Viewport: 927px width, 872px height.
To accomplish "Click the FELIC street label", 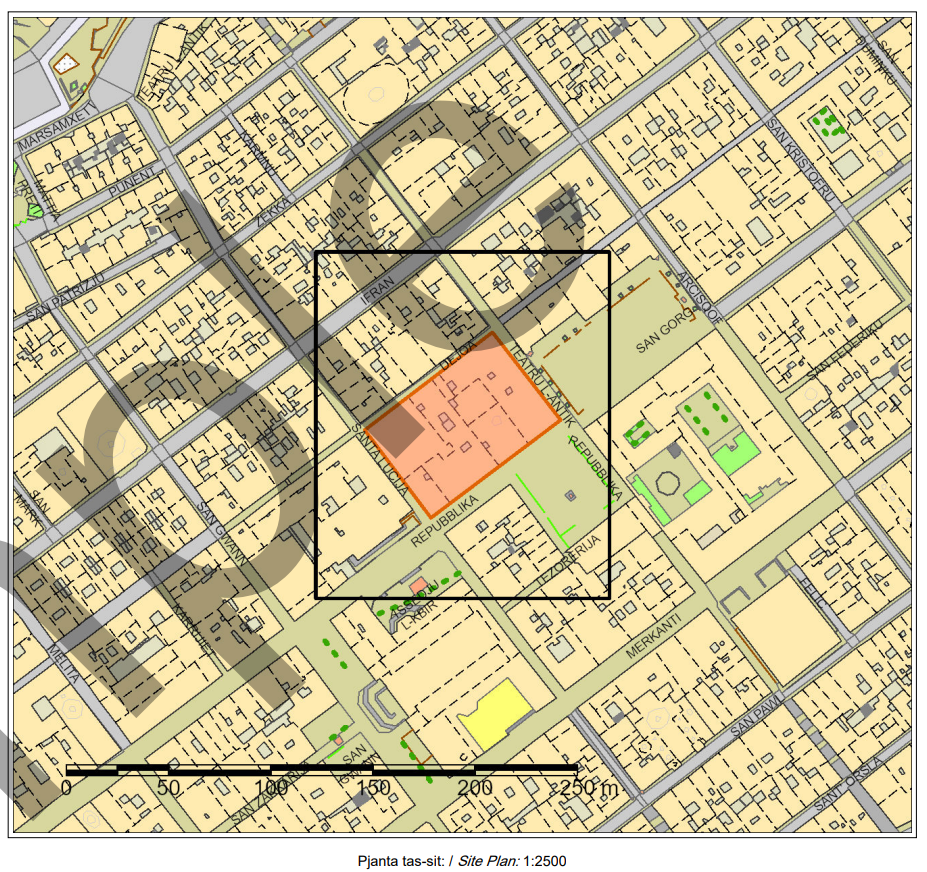I will tap(812, 591).
